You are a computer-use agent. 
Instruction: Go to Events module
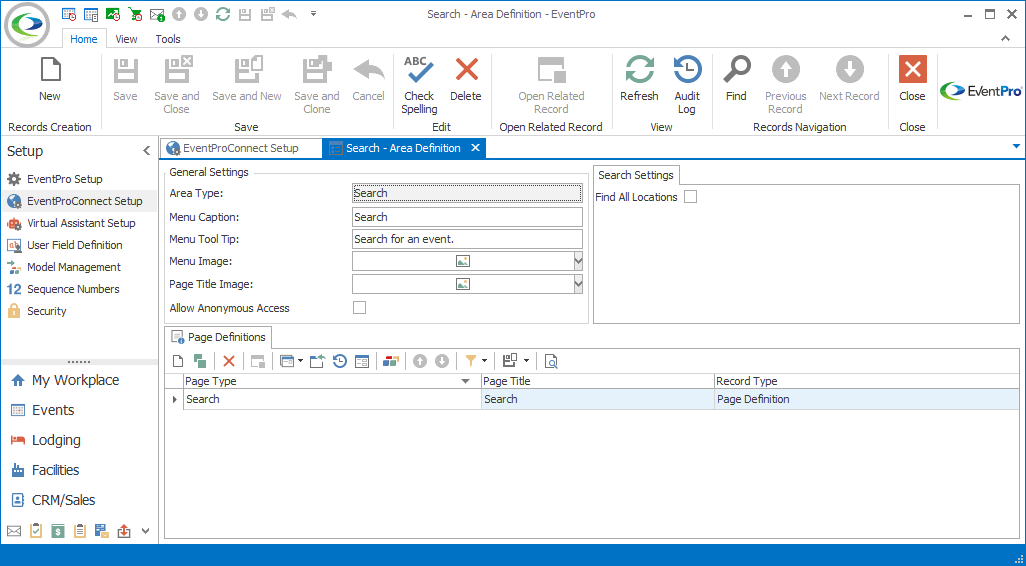coord(53,410)
